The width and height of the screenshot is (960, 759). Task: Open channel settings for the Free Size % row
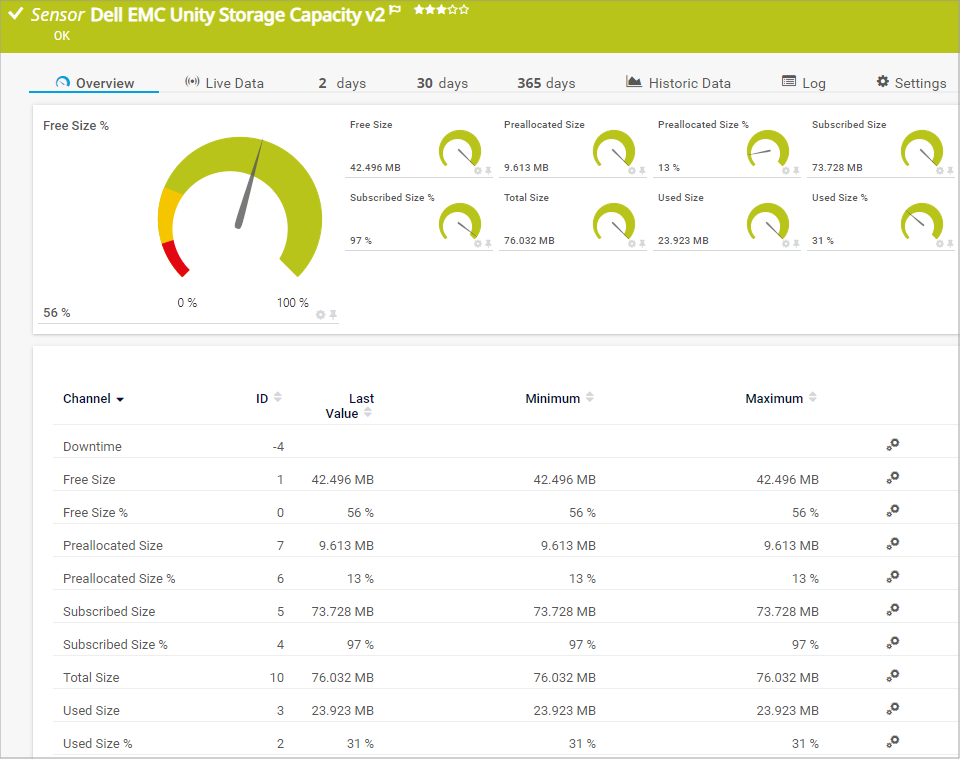(x=892, y=511)
